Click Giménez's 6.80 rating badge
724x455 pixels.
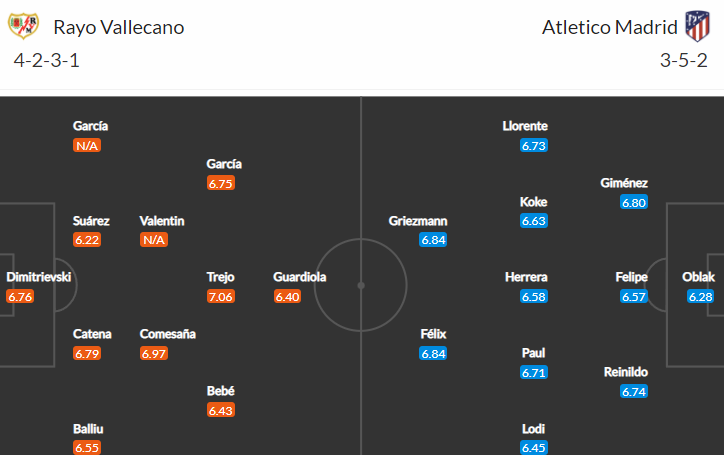(634, 202)
